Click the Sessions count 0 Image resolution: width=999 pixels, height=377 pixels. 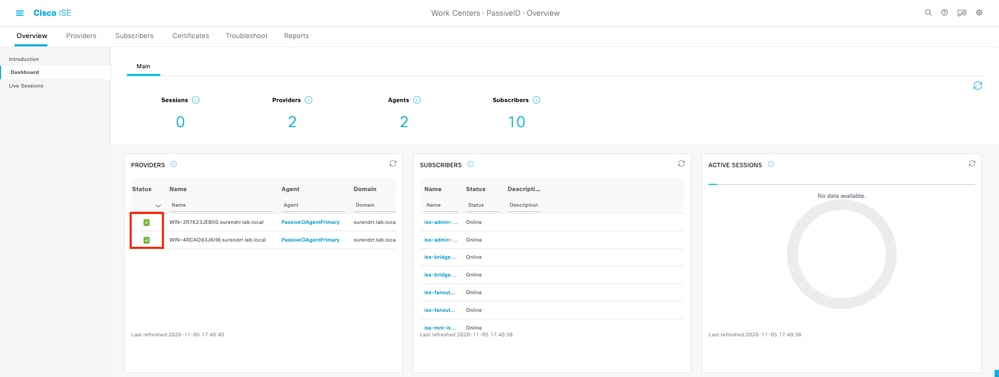pos(180,122)
